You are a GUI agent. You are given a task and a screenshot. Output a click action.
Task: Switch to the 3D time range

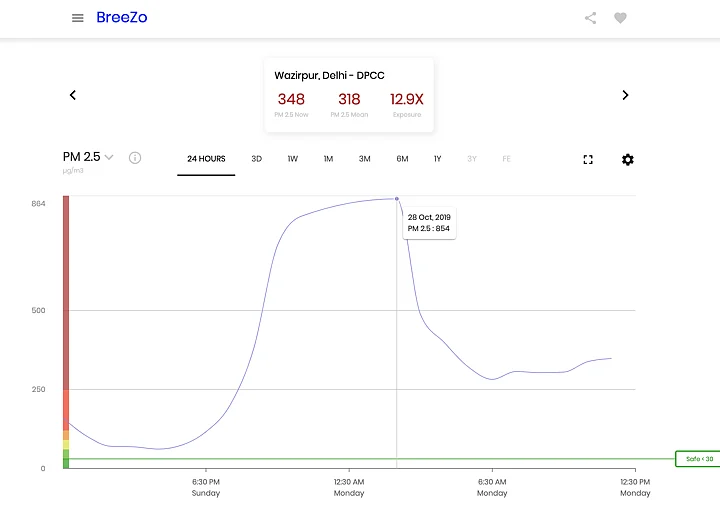256,159
